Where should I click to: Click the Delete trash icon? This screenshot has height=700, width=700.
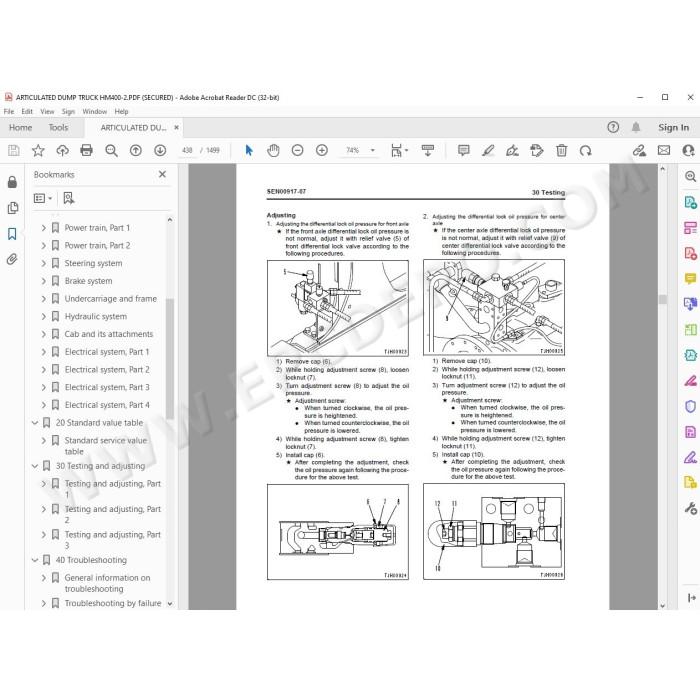point(562,150)
